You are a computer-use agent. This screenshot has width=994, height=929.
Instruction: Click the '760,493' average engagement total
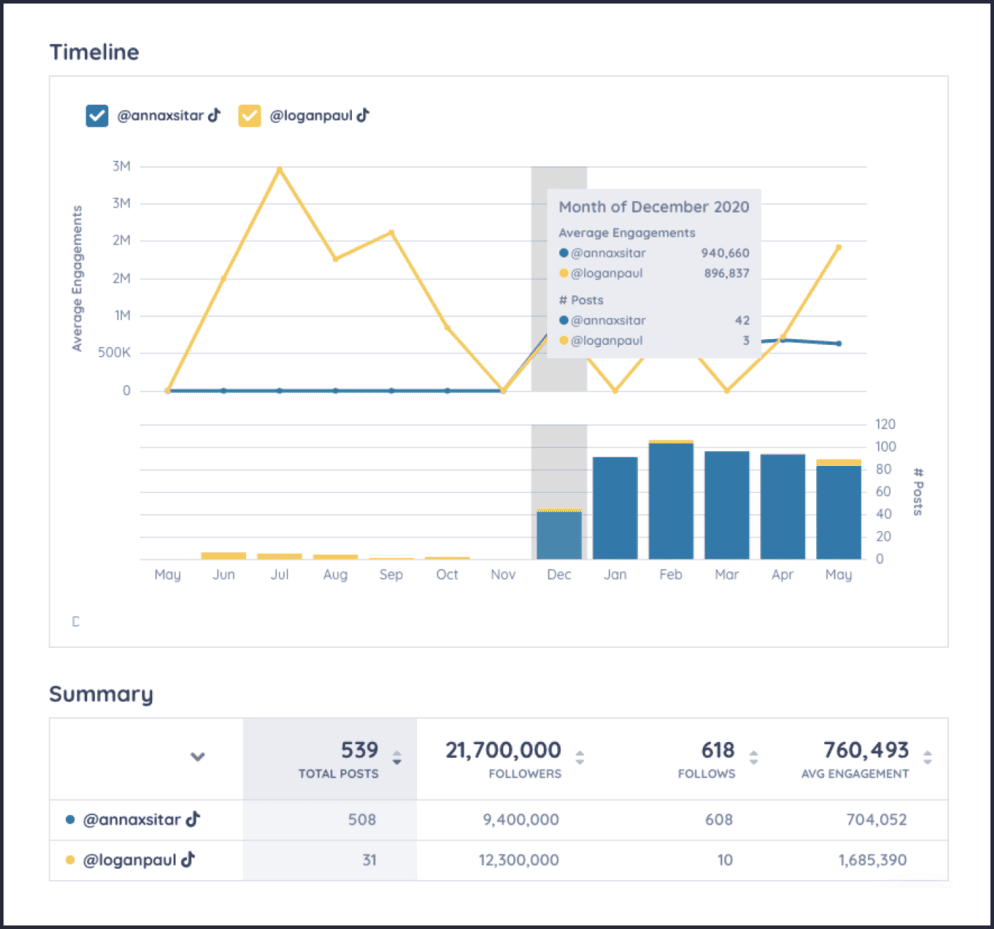pyautogui.click(x=866, y=750)
